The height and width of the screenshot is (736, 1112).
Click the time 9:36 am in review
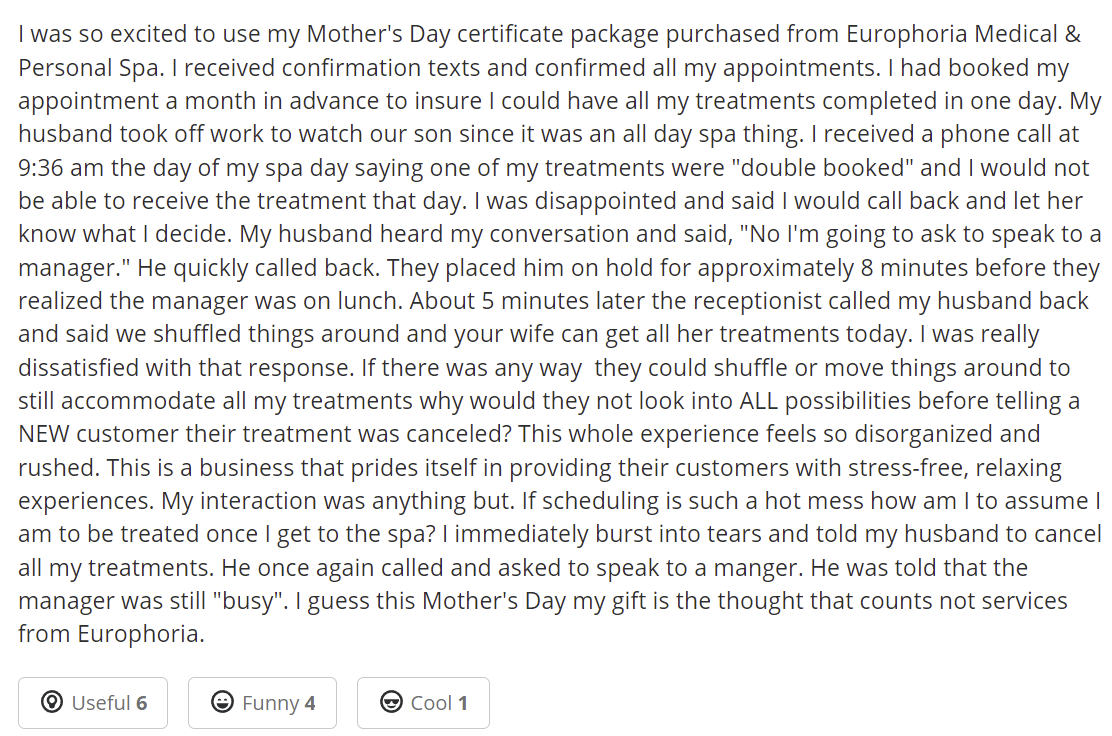64,168
